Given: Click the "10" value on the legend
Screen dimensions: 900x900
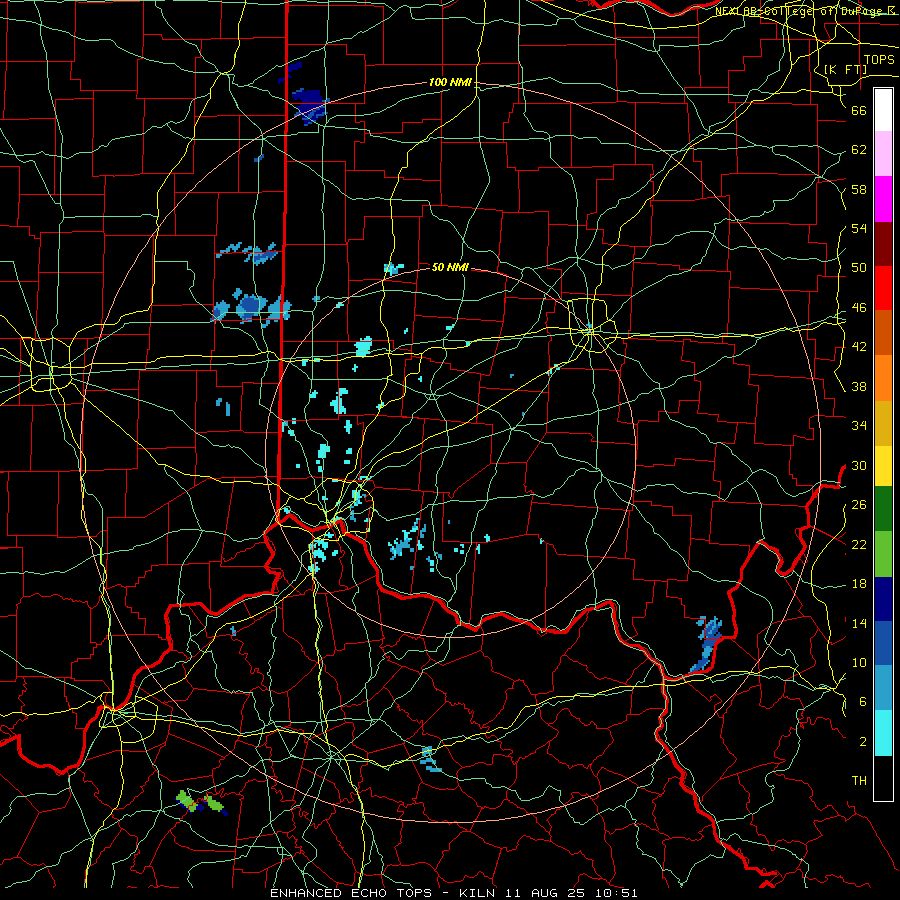Looking at the screenshot, I should [x=859, y=662].
